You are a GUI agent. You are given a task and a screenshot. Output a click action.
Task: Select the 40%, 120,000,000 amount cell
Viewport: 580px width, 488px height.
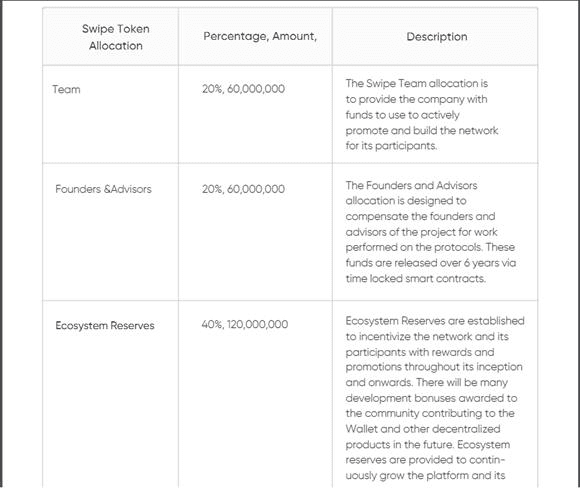click(245, 324)
